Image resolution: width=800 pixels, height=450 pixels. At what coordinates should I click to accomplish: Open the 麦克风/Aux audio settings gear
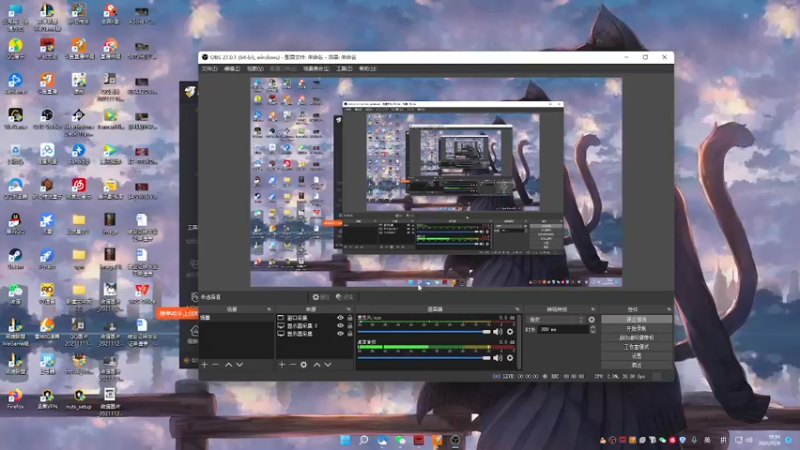[510, 332]
